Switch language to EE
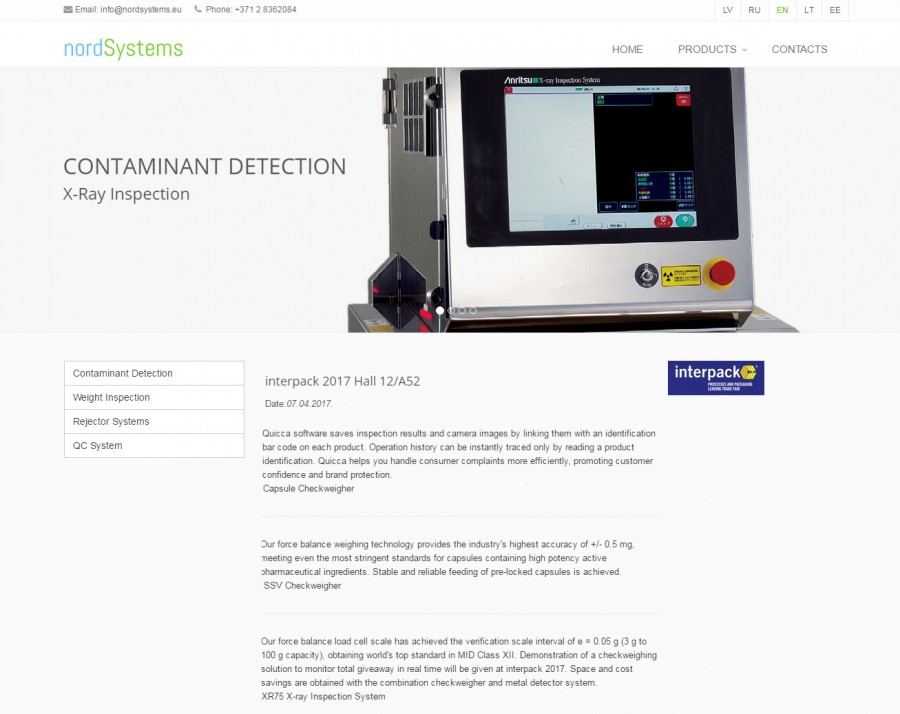The height and width of the screenshot is (714, 900). click(835, 10)
